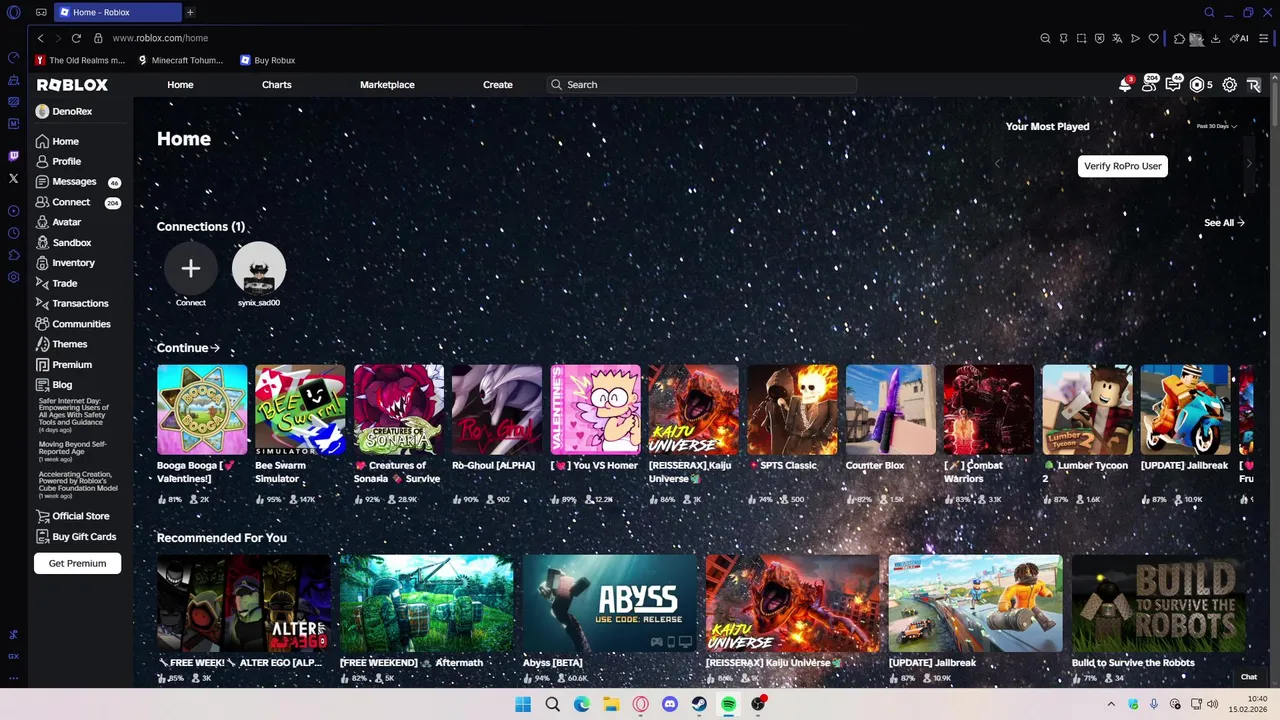Open Build to Survive the Robots thumbnail
This screenshot has width=1280, height=720.
(1159, 603)
